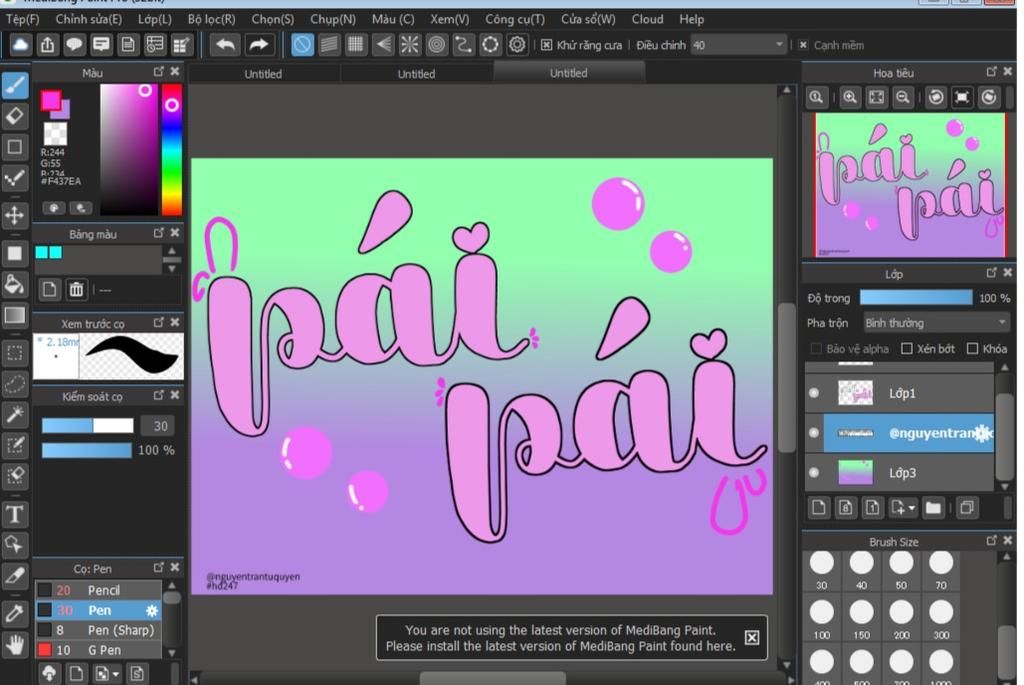Enable concentric circle snap guide
Viewport: 1024px width, 685px height.
coord(436,45)
